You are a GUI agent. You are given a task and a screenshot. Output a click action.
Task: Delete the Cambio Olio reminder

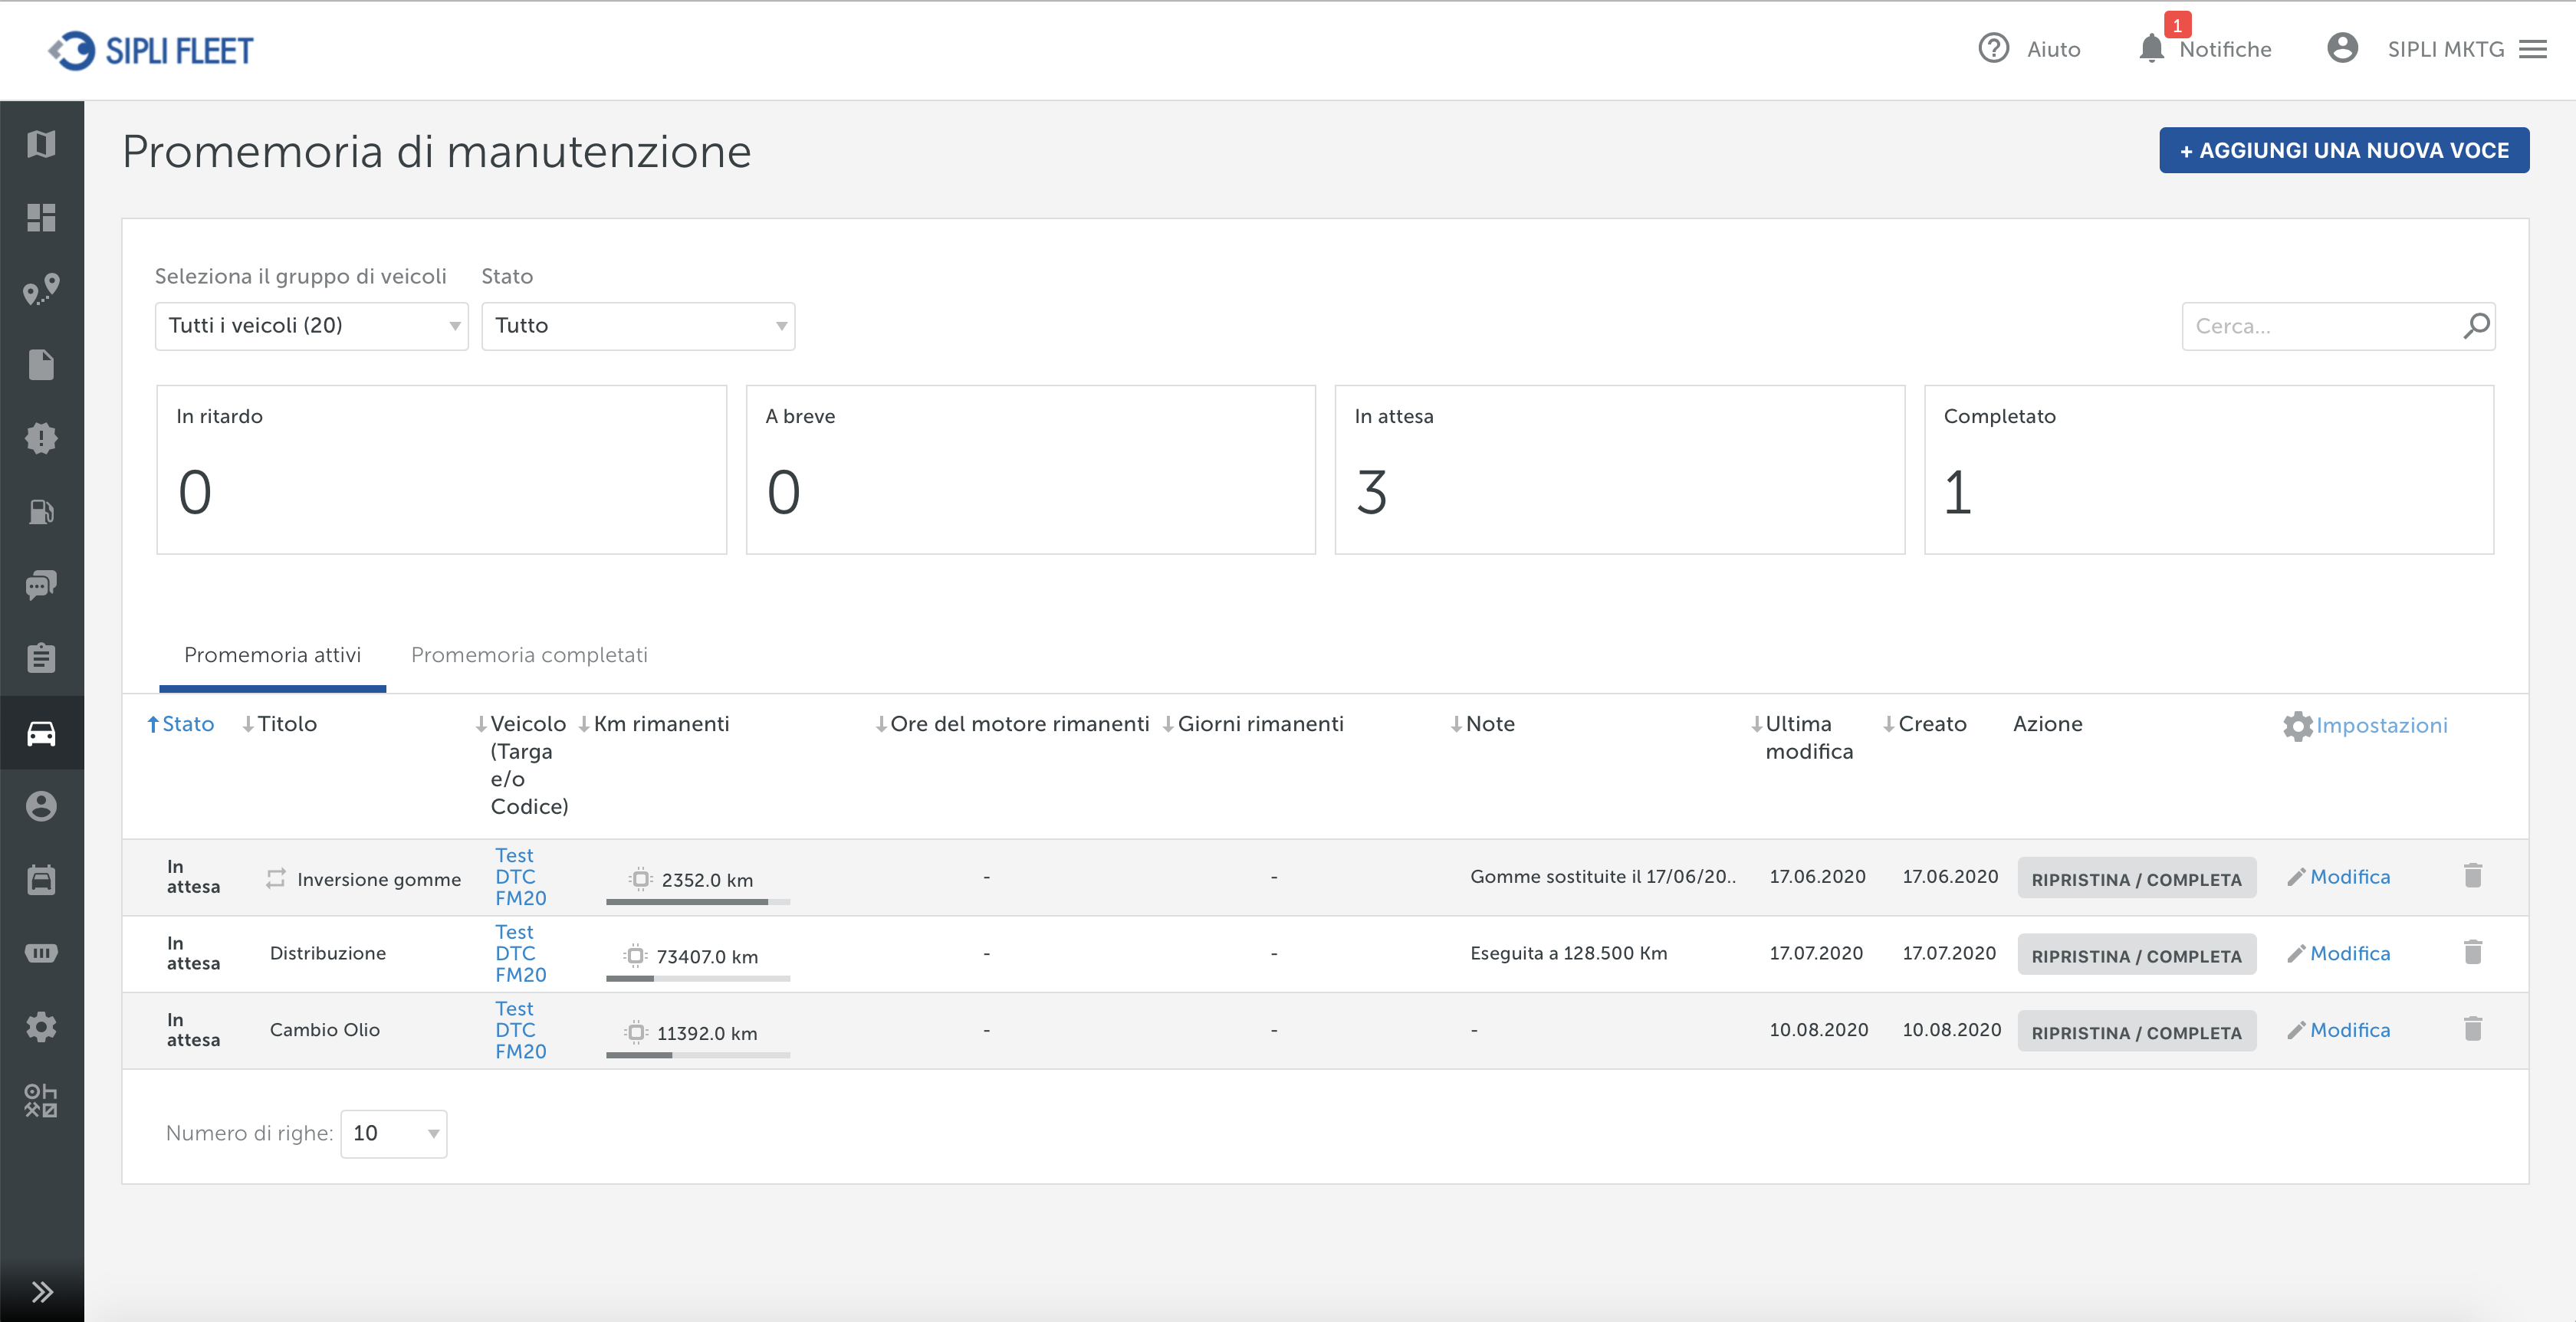2472,1029
